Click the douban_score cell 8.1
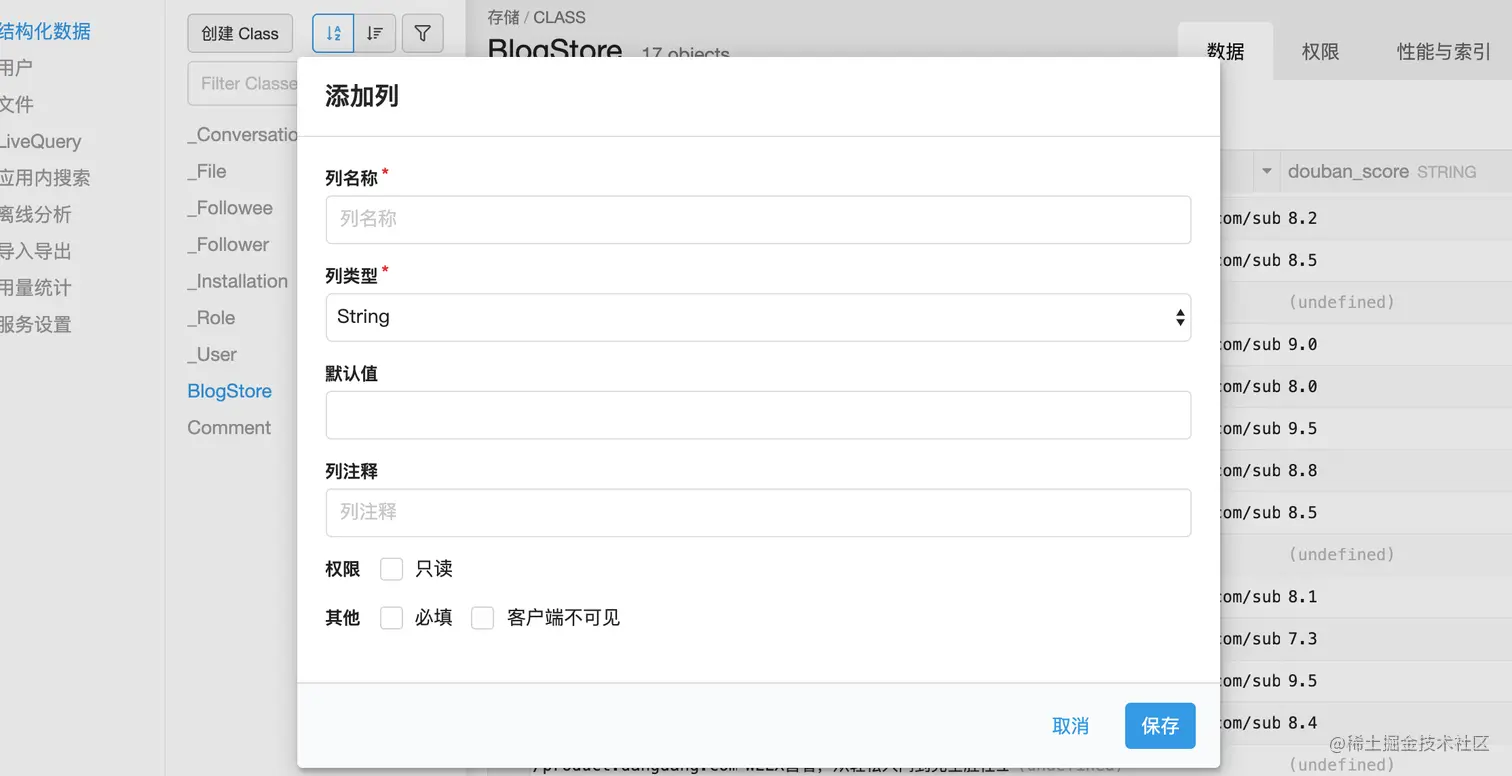This screenshot has height=776, width=1512. click(x=1302, y=597)
